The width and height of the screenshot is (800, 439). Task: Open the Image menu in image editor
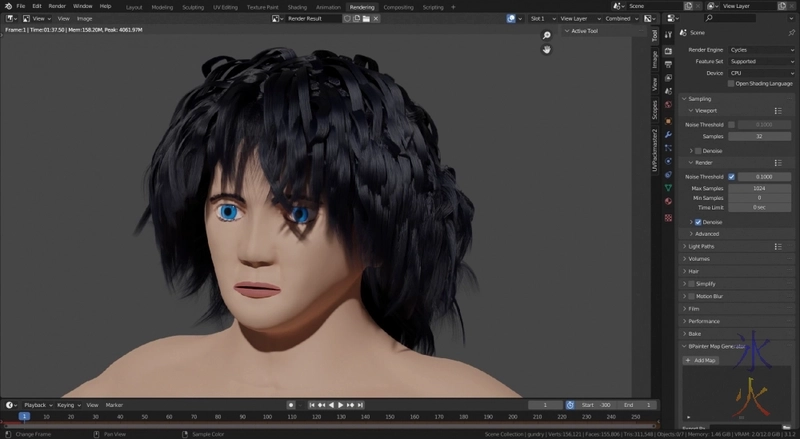pyautogui.click(x=85, y=18)
